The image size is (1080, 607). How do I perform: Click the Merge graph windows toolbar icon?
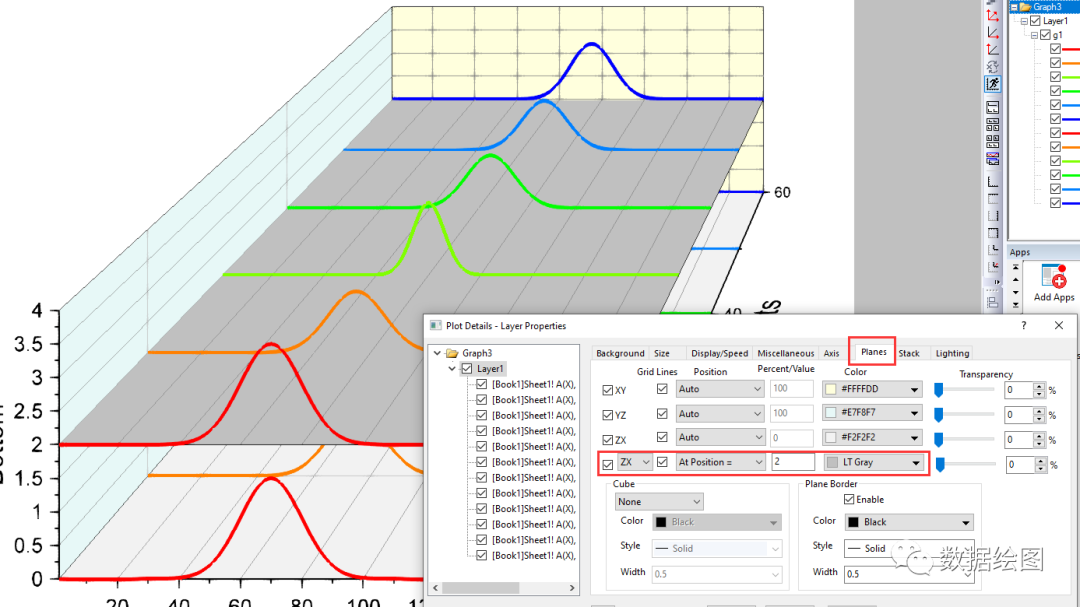click(993, 159)
